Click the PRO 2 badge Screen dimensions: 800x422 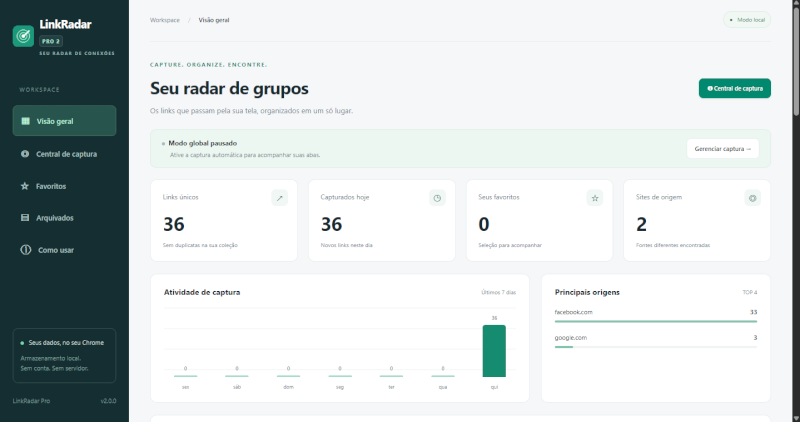click(51, 41)
